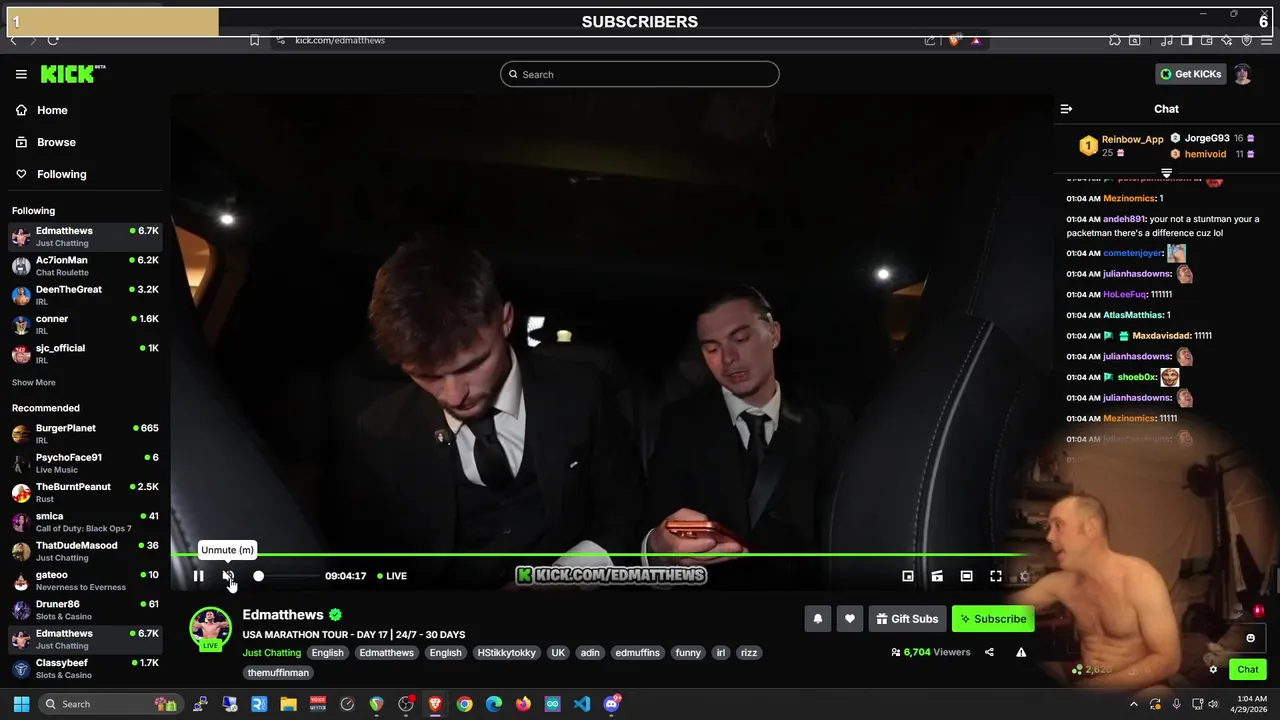This screenshot has height=720, width=1280.
Task: Open File Explorer from the taskbar
Action: pos(288,704)
